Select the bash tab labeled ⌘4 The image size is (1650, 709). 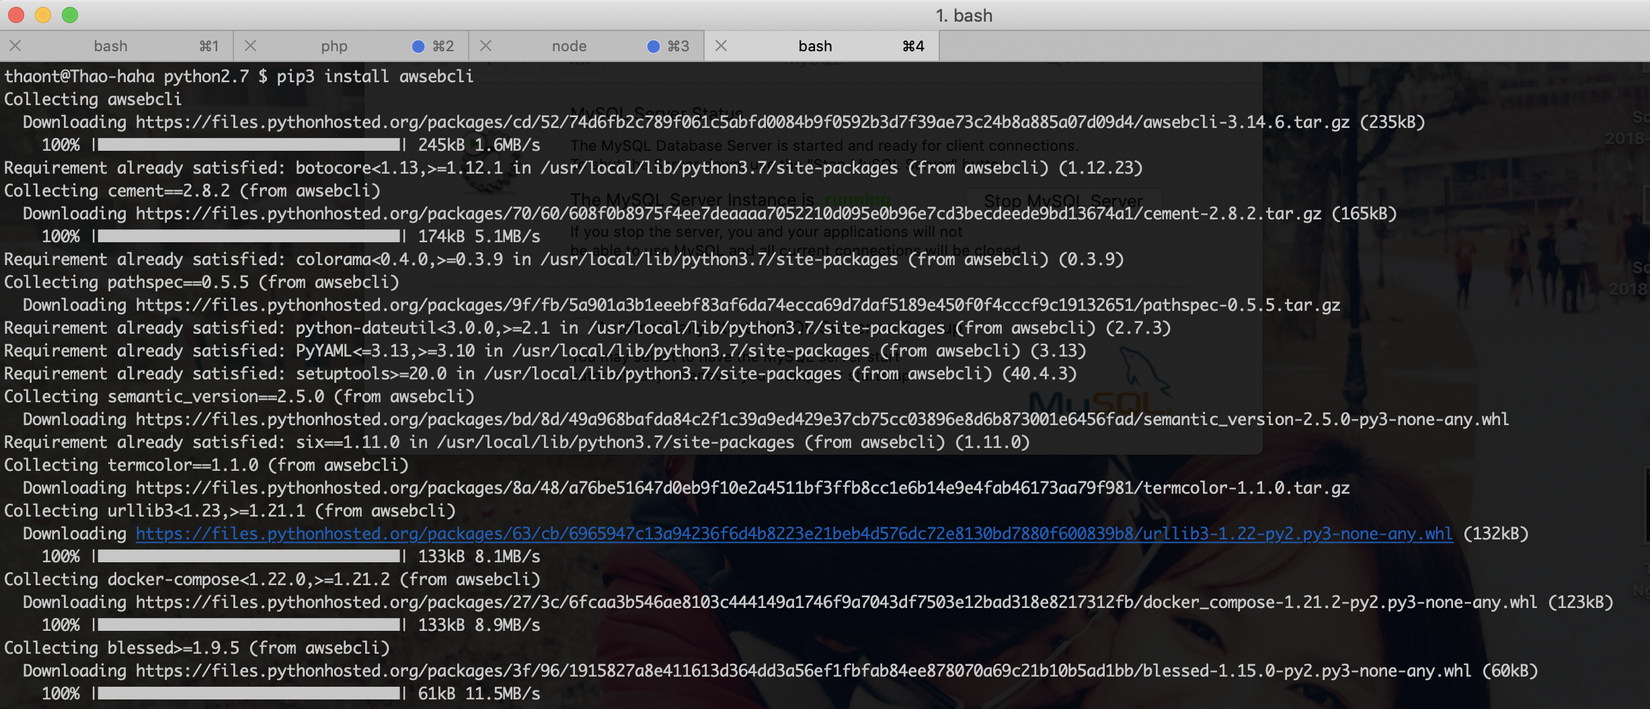click(815, 46)
